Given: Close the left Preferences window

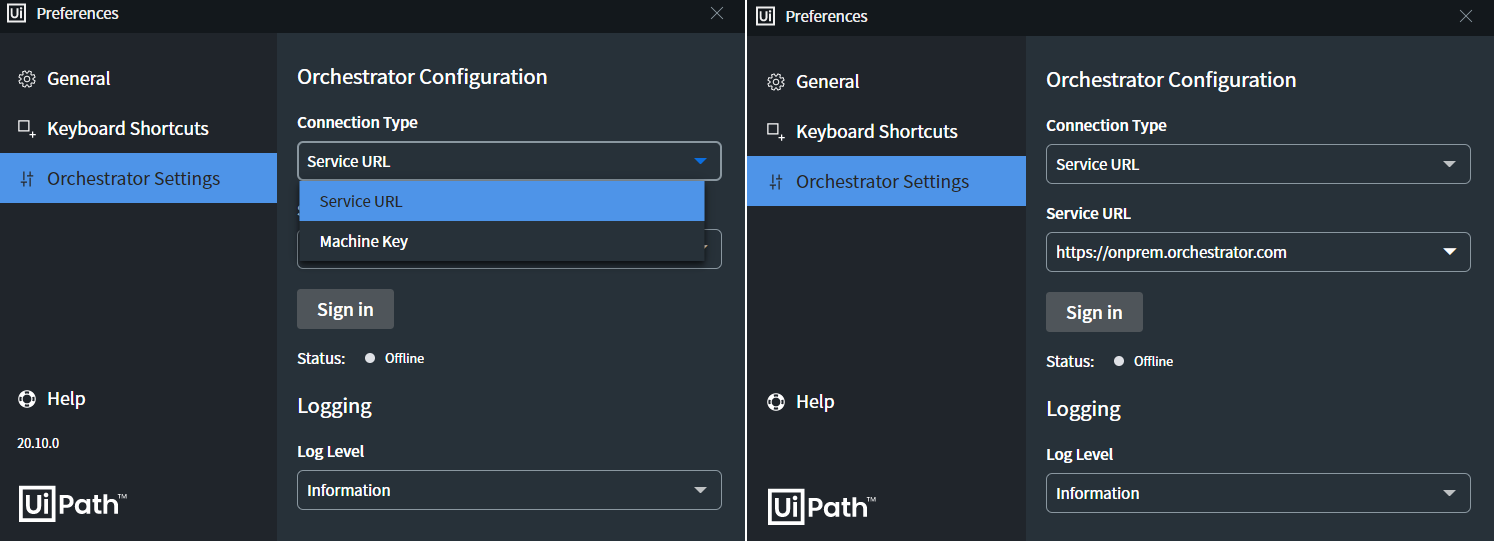Looking at the screenshot, I should pos(717,13).
